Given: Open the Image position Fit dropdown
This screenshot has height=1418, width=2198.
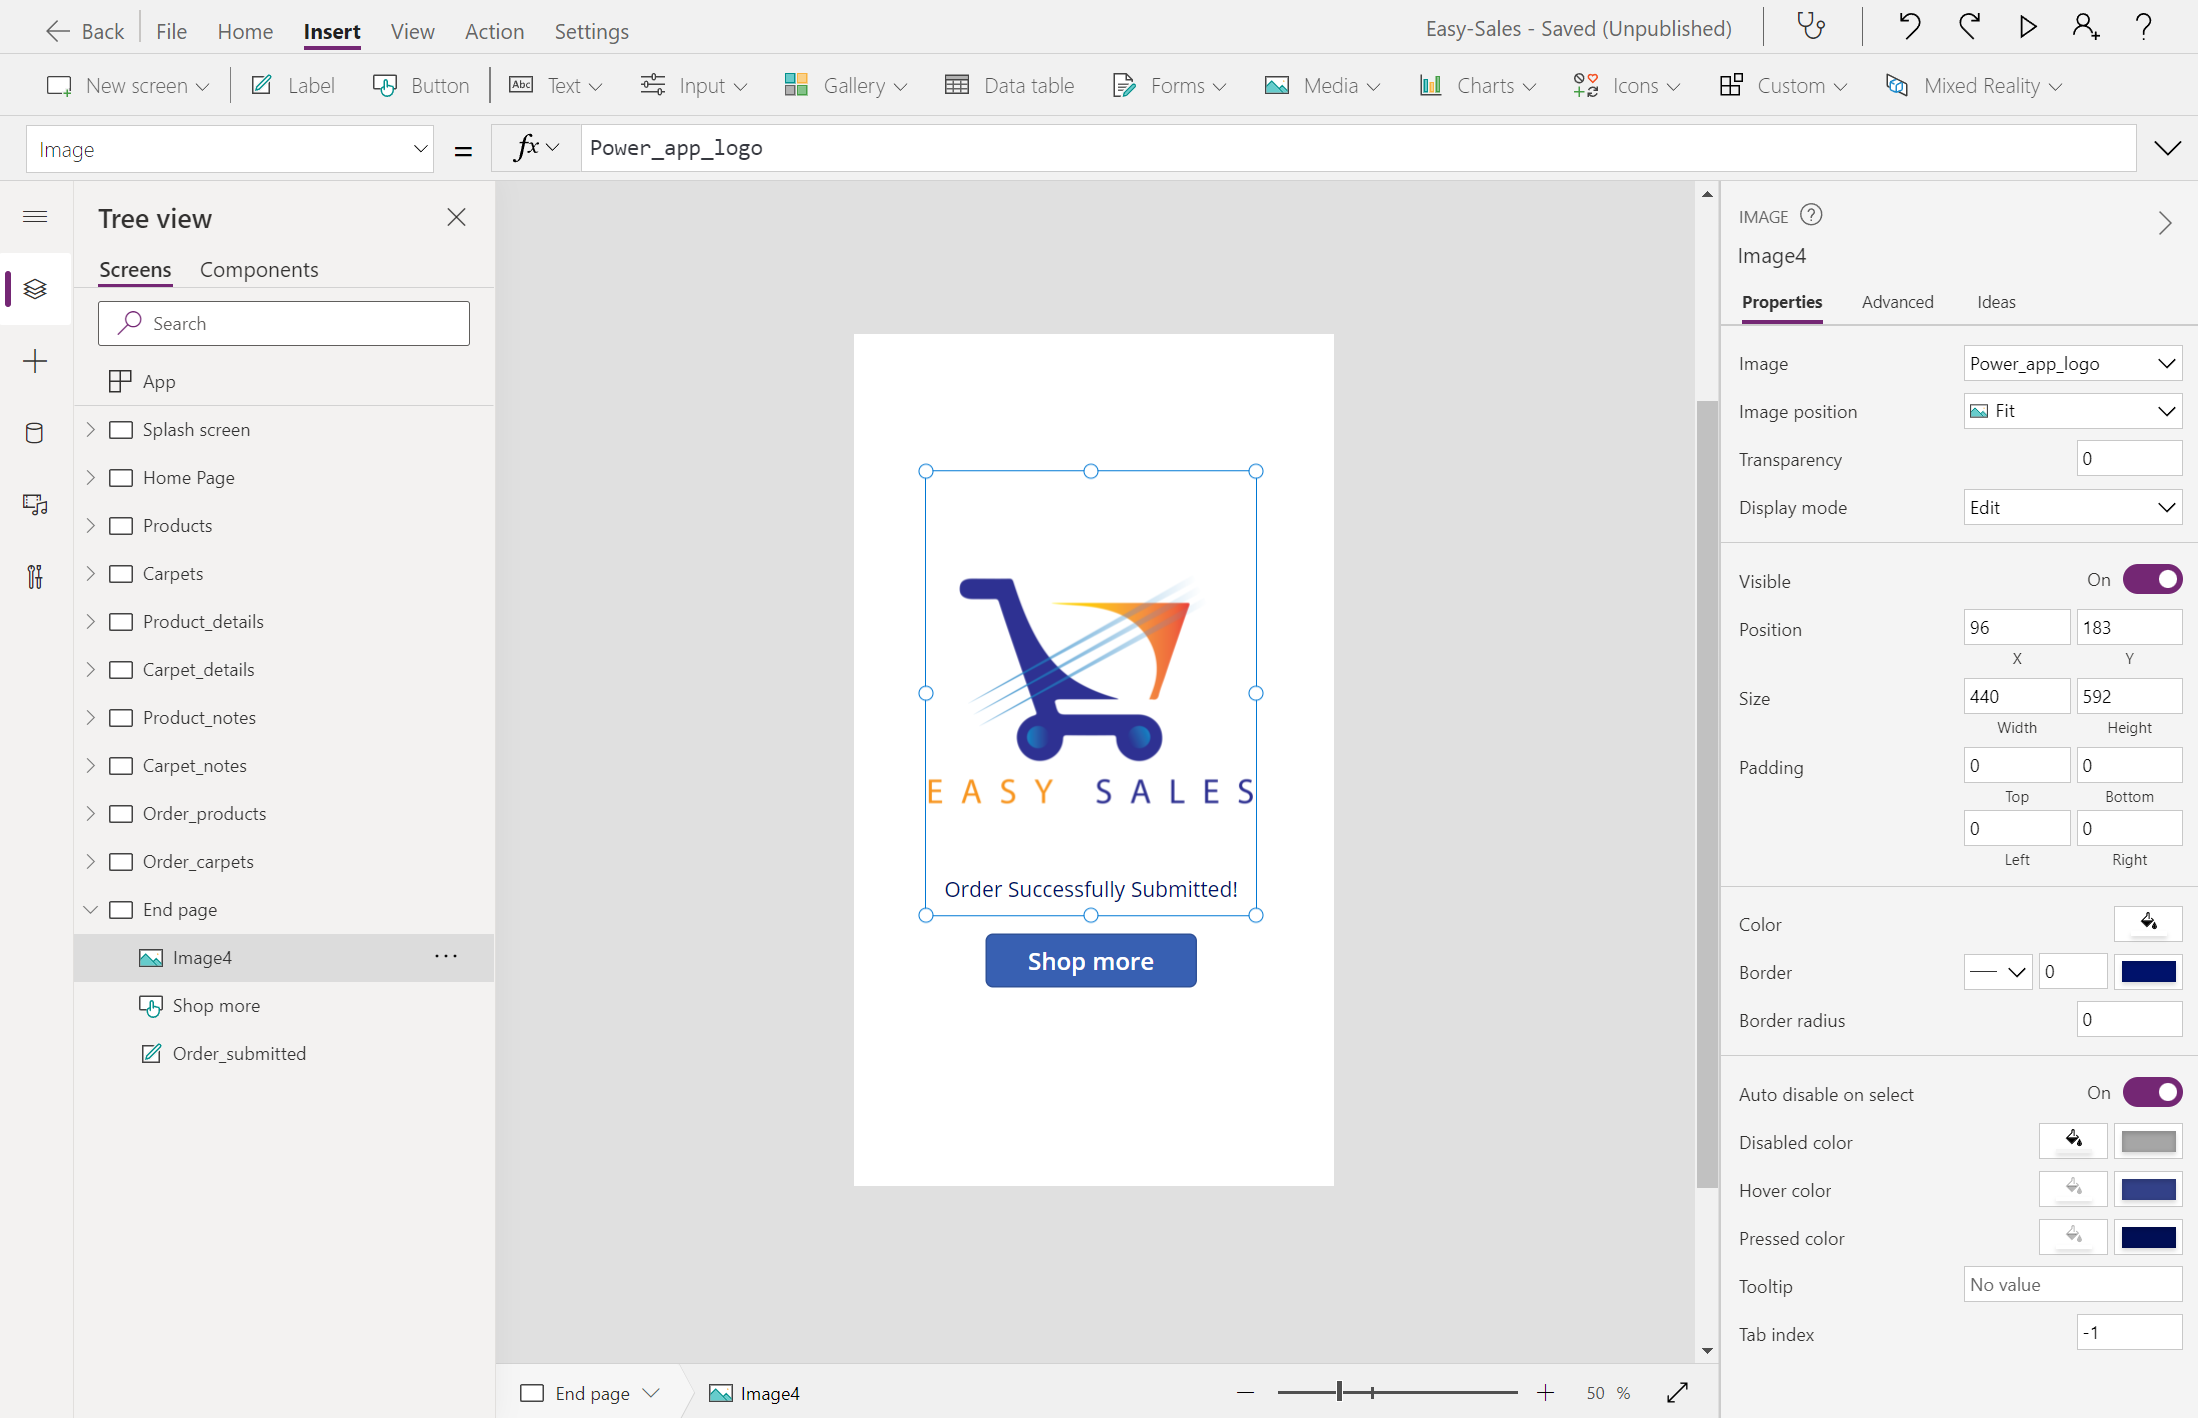Looking at the screenshot, I should click(2072, 411).
